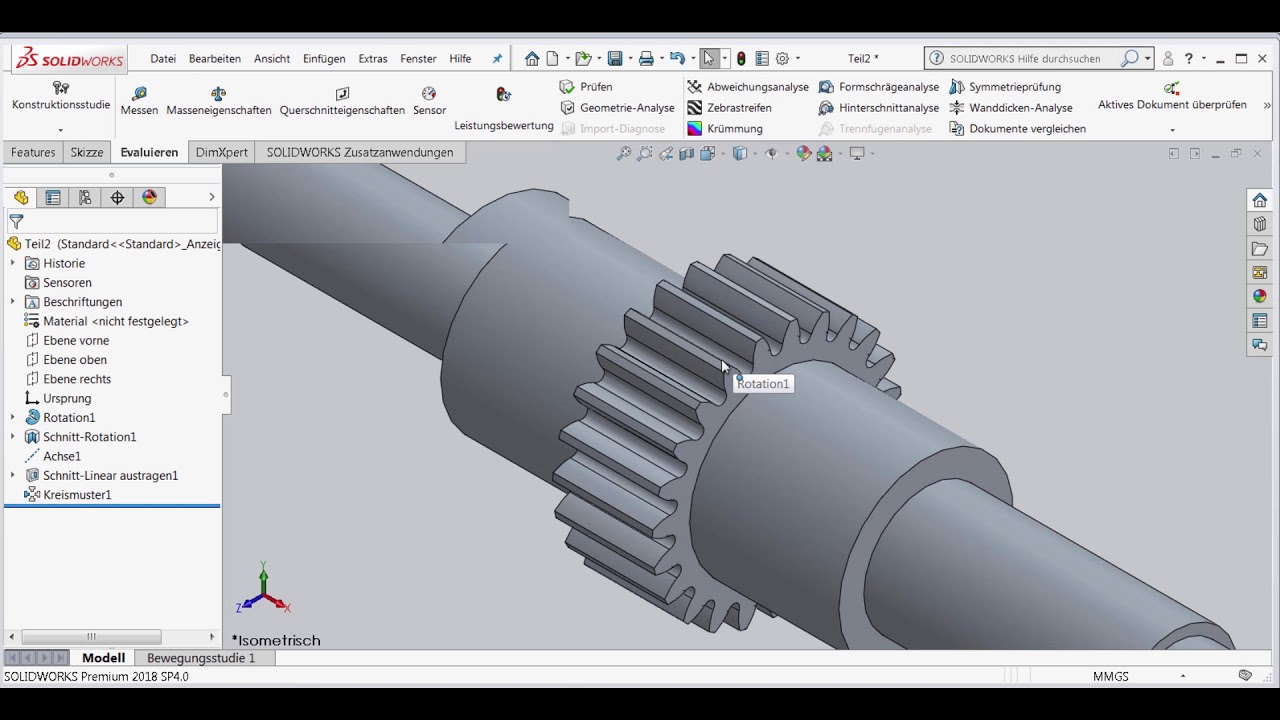Expand more manager tabs chevron

211,198
